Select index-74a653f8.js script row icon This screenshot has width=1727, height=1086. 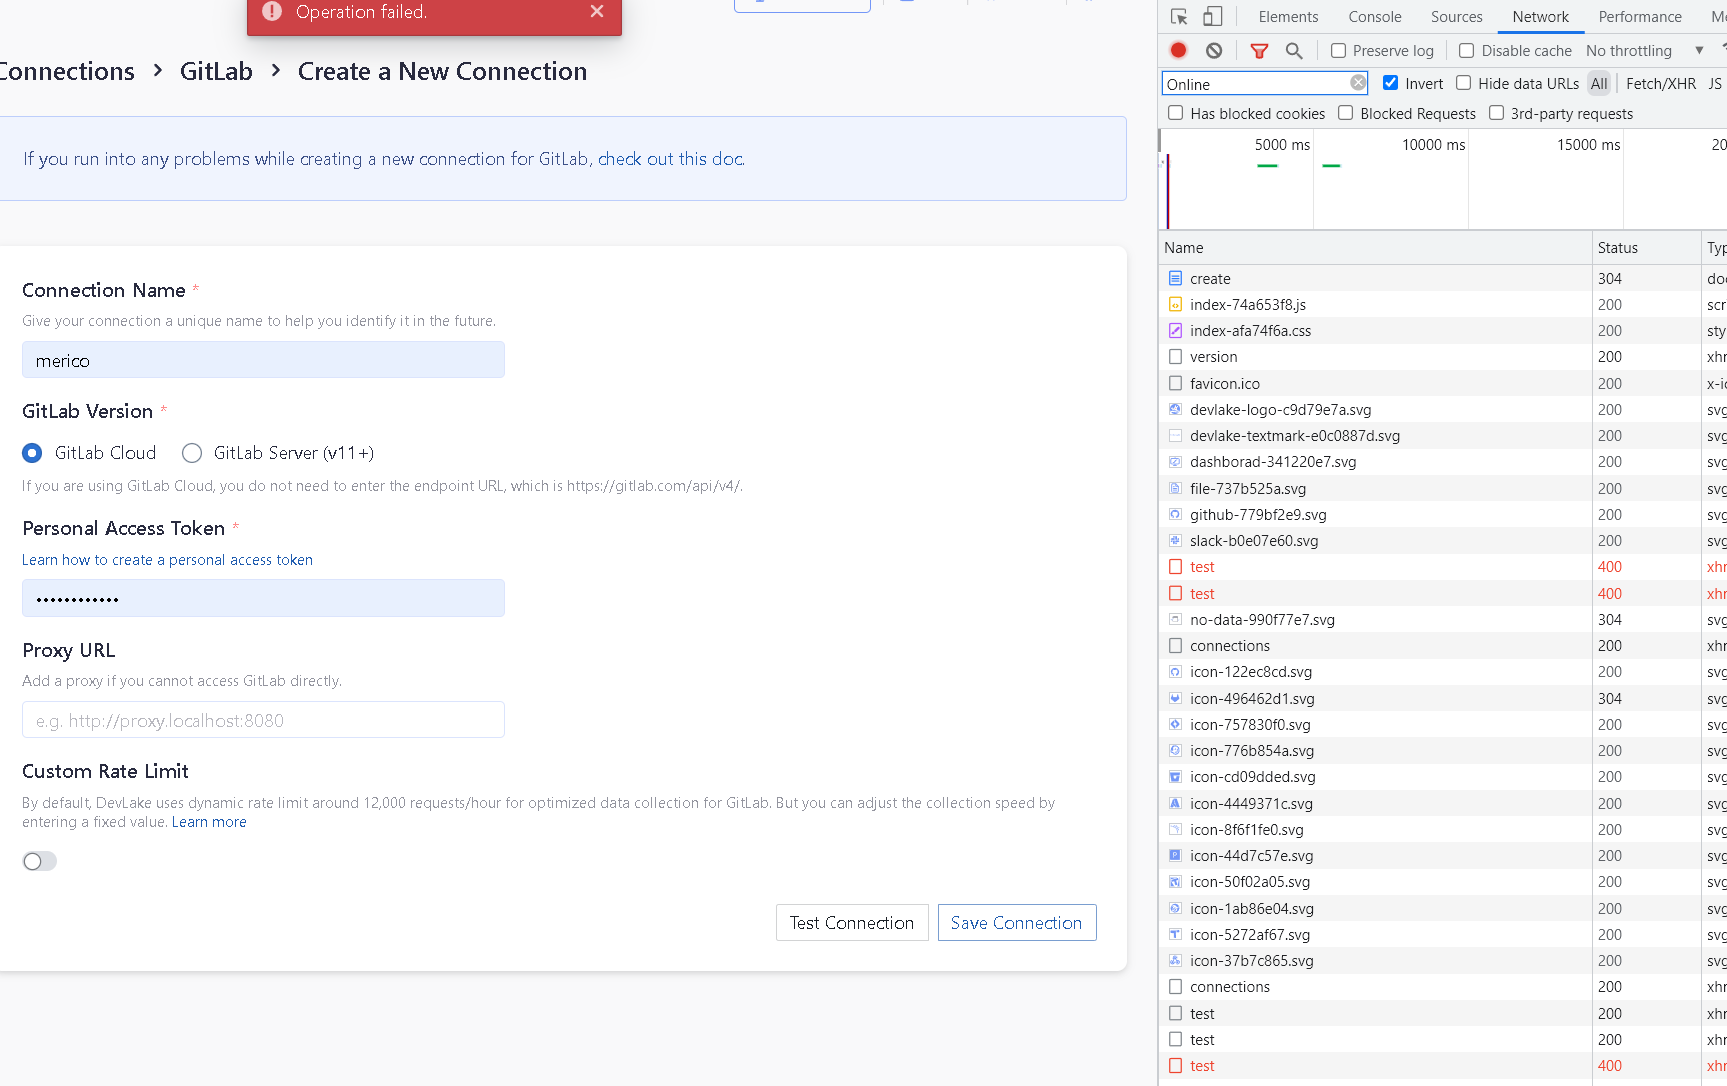1176,304
